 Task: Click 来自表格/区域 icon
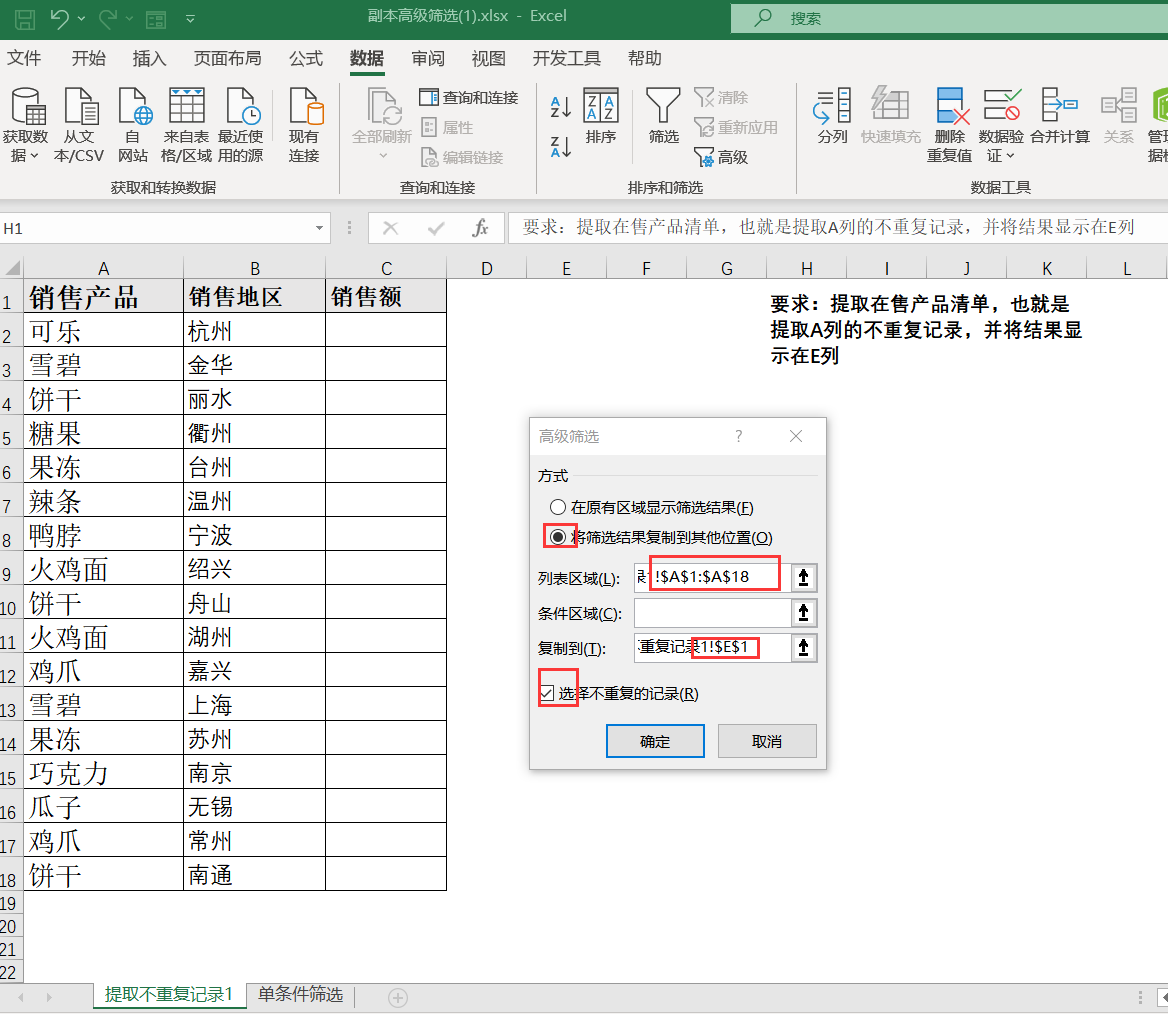click(186, 124)
